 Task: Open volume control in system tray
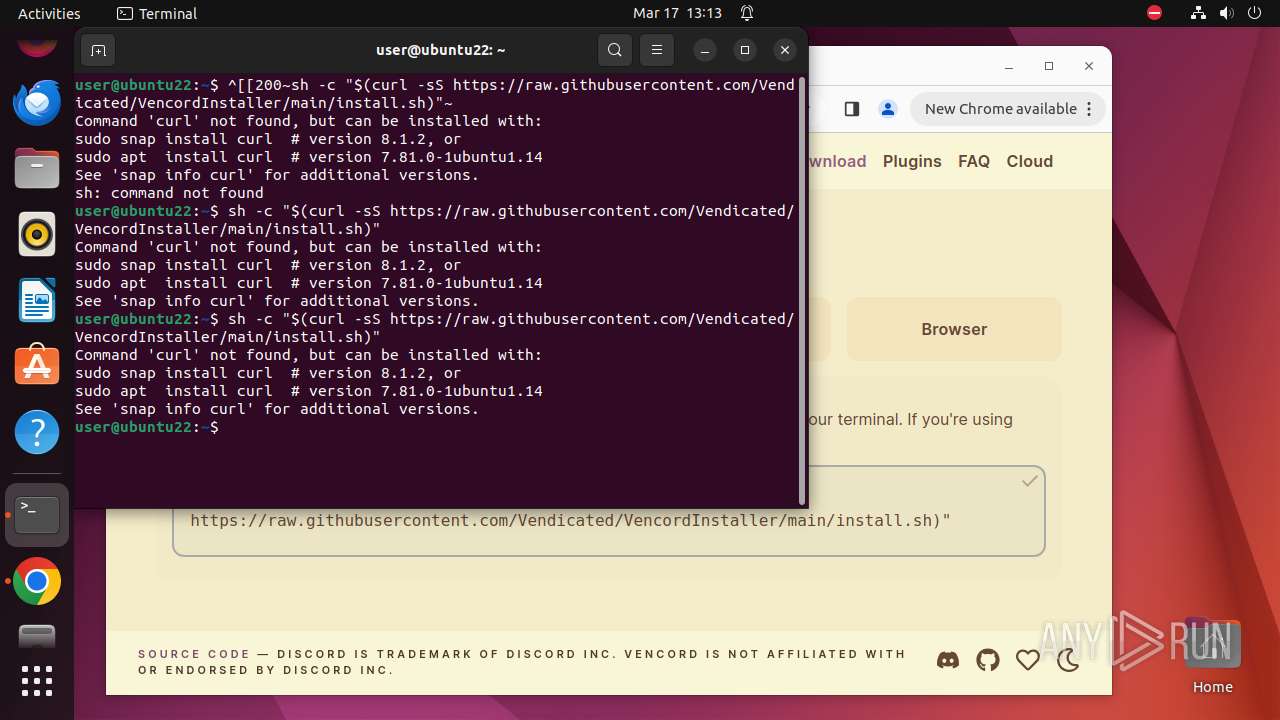click(1227, 13)
